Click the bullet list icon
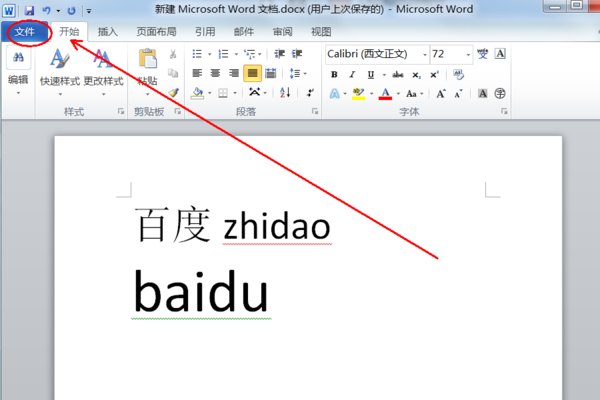Image resolution: width=600 pixels, height=400 pixels. pos(197,54)
